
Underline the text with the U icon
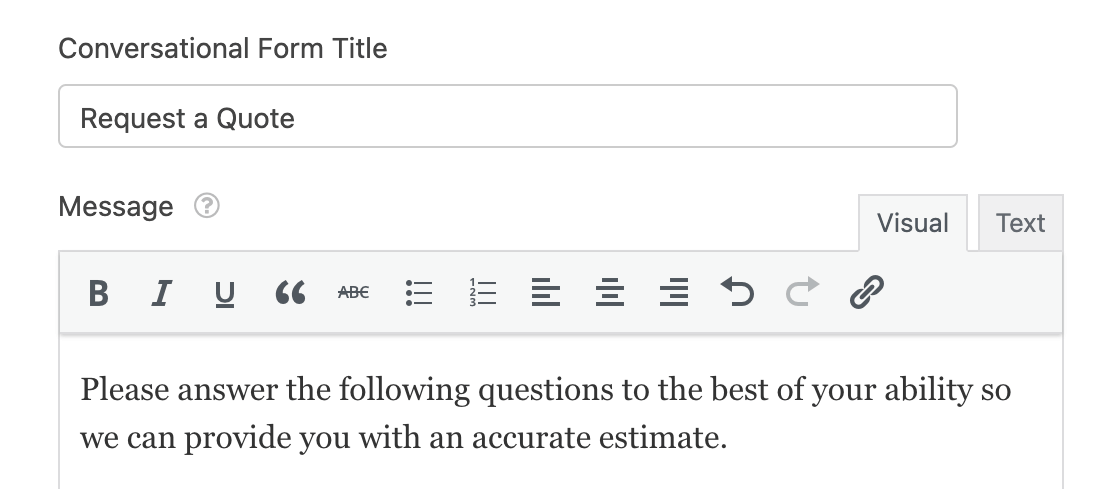pyautogui.click(x=225, y=293)
